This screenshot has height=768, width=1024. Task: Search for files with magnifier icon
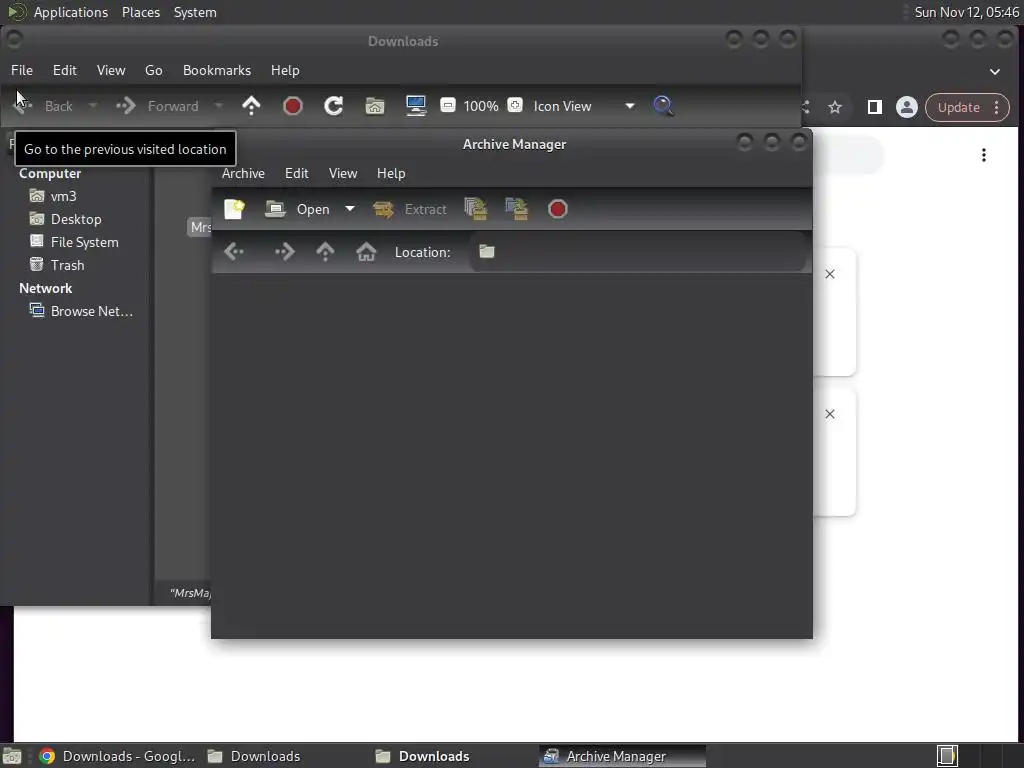[x=663, y=106]
